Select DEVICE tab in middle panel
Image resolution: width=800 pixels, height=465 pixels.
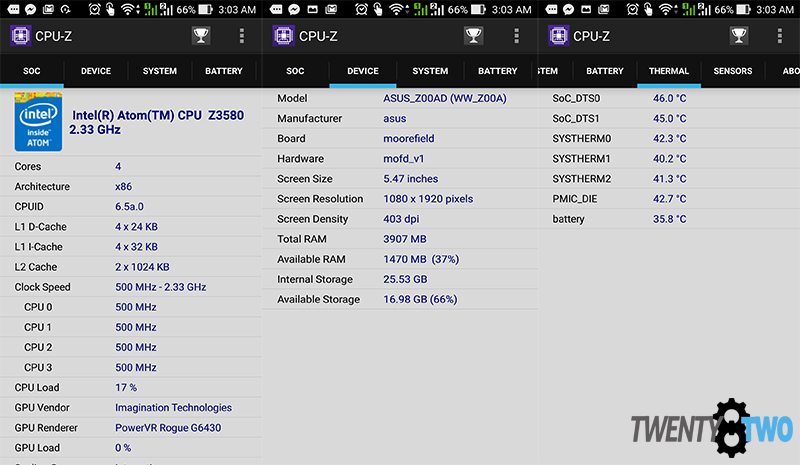[363, 71]
